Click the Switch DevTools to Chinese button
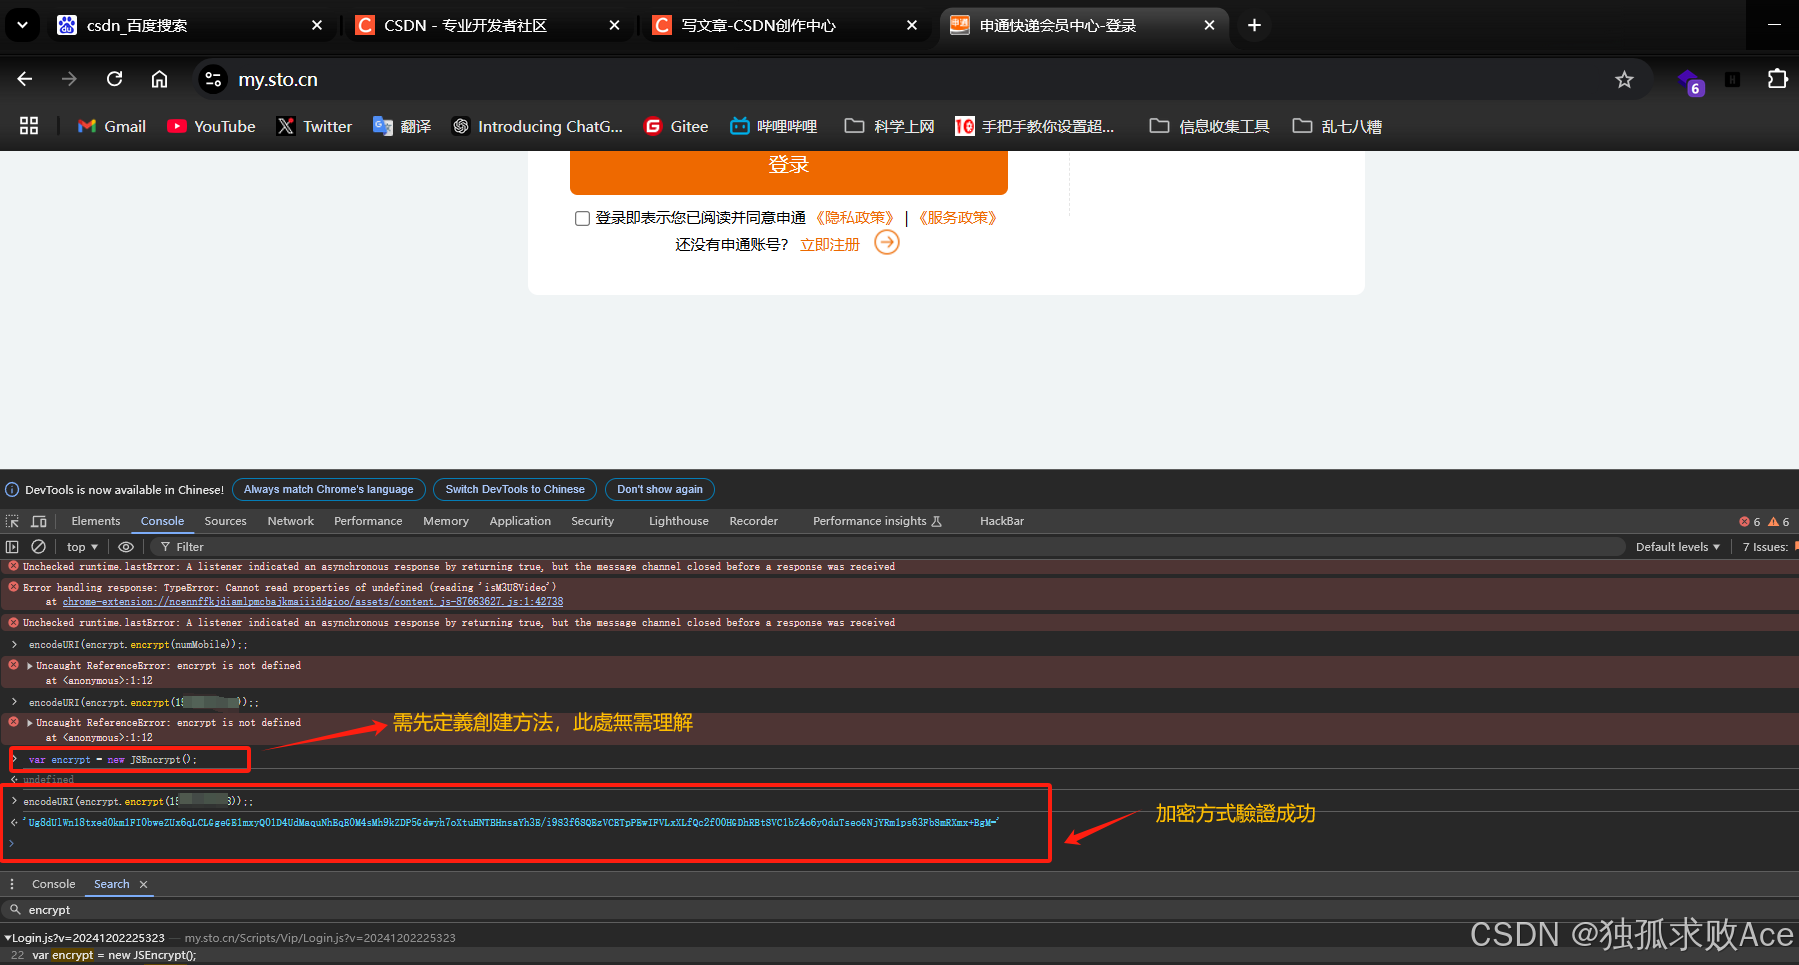 click(514, 489)
